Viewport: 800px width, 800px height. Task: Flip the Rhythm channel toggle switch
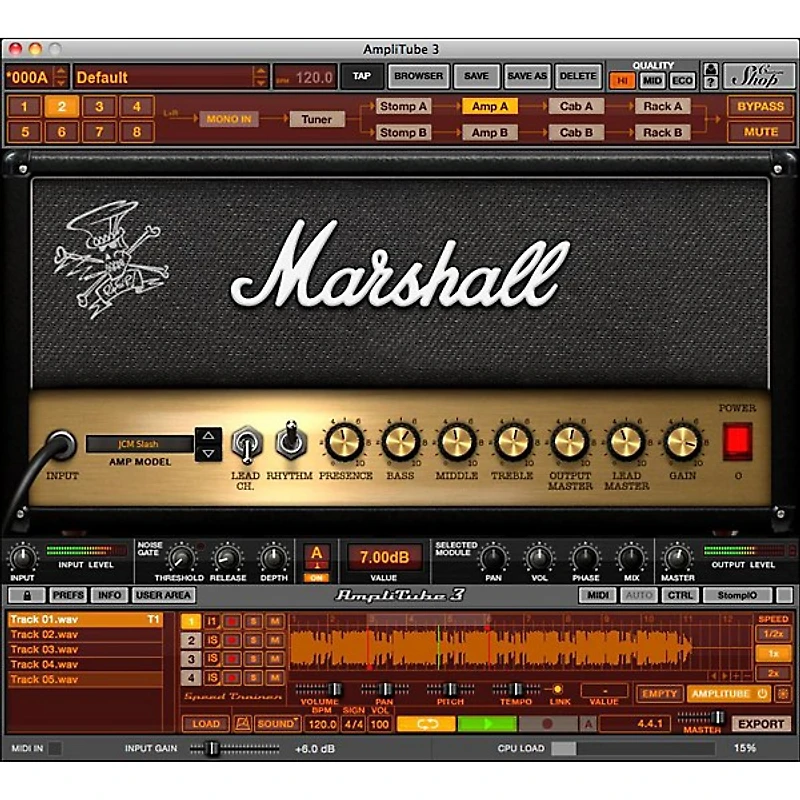pos(291,440)
